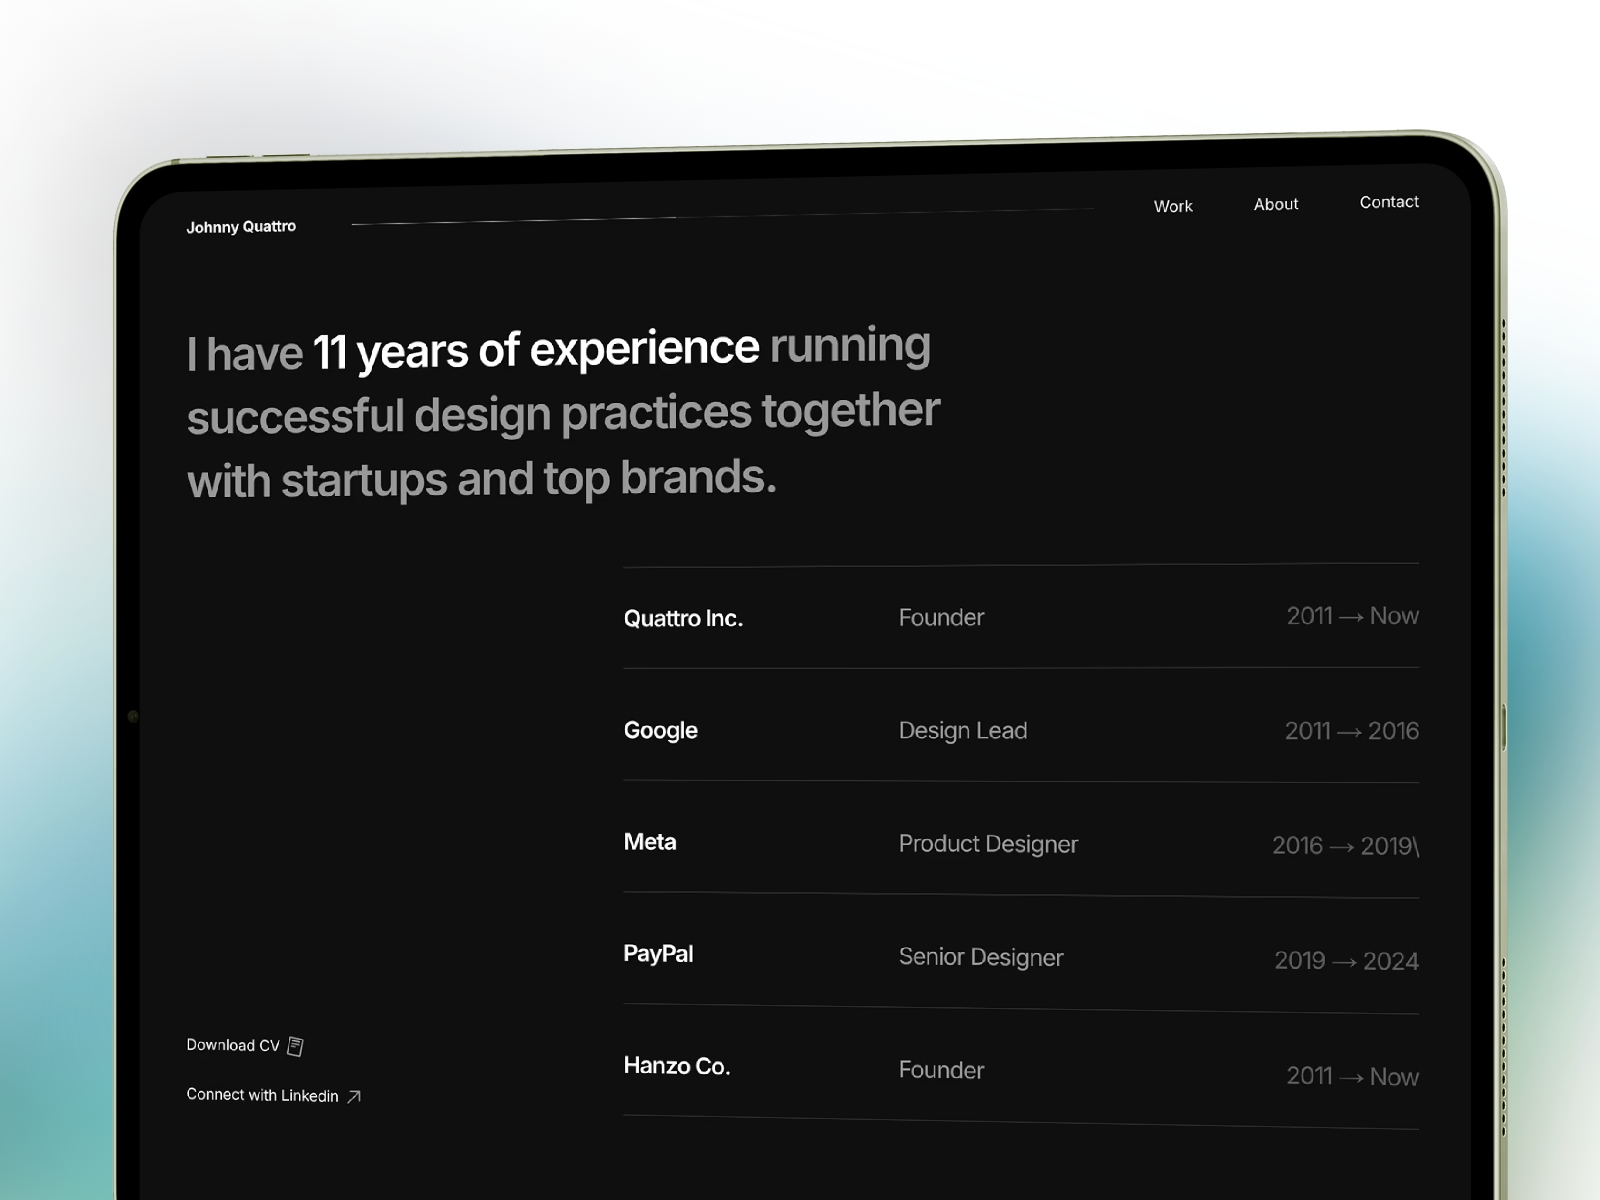Click the Senior Designer role text
Viewport: 1600px width, 1200px height.
(x=981, y=957)
